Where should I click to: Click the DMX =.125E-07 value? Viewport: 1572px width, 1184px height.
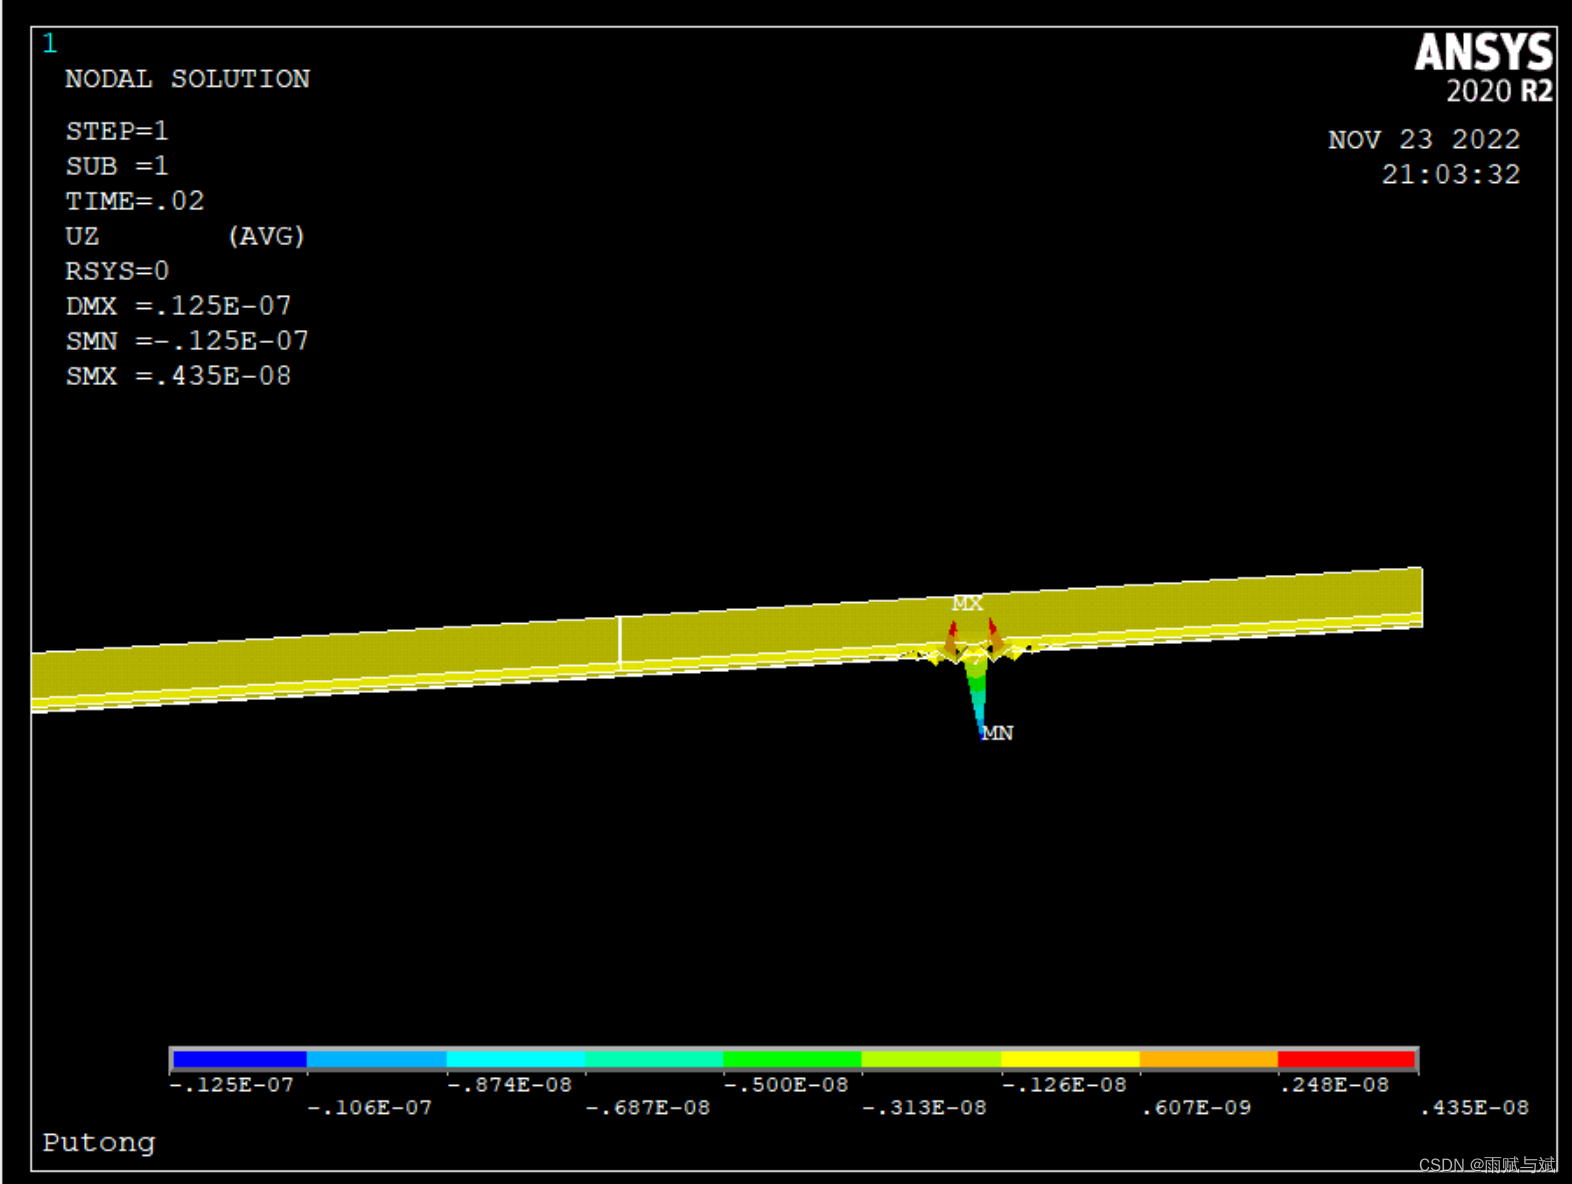coord(178,306)
